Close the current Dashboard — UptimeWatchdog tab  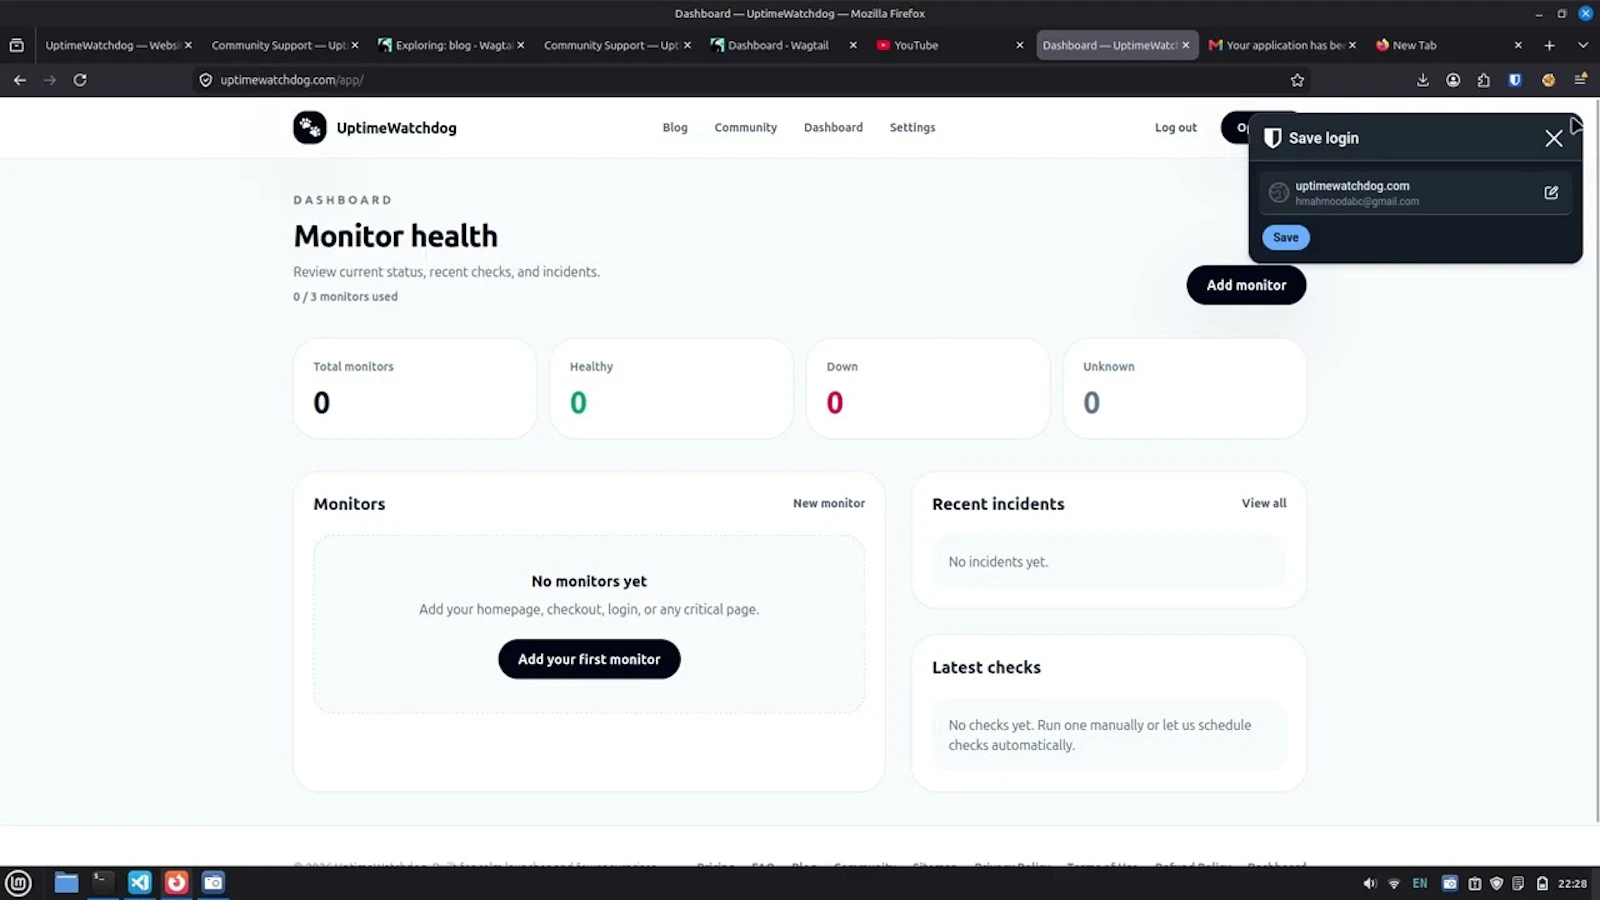(1186, 45)
